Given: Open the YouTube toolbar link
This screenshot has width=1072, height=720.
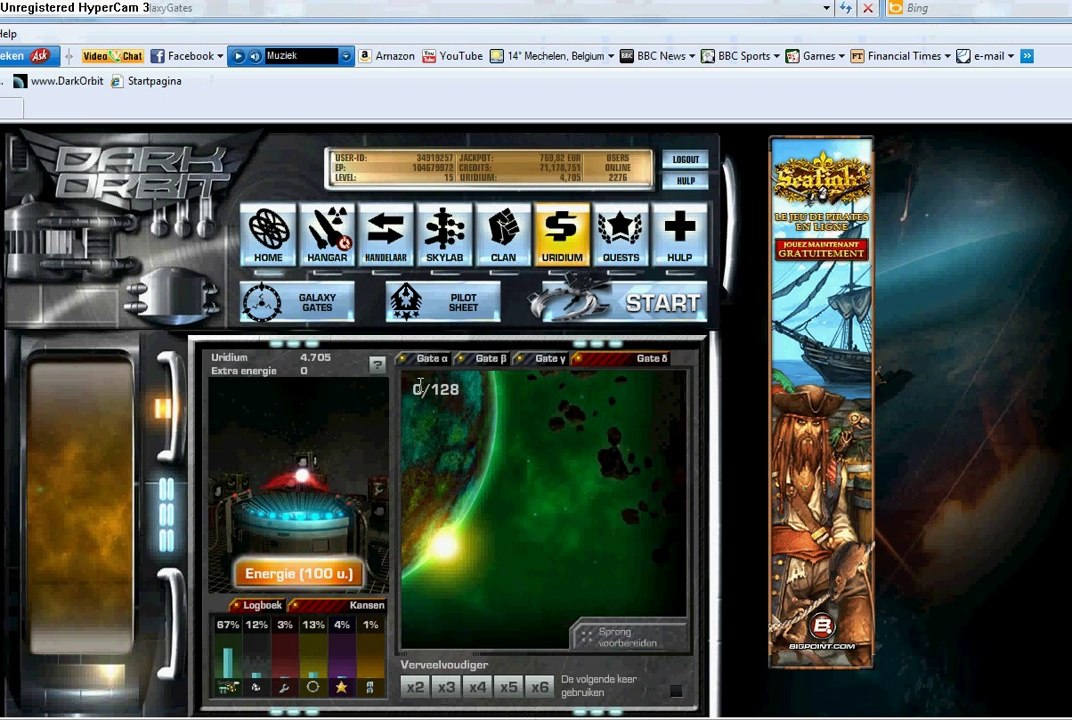Looking at the screenshot, I should pyautogui.click(x=453, y=56).
